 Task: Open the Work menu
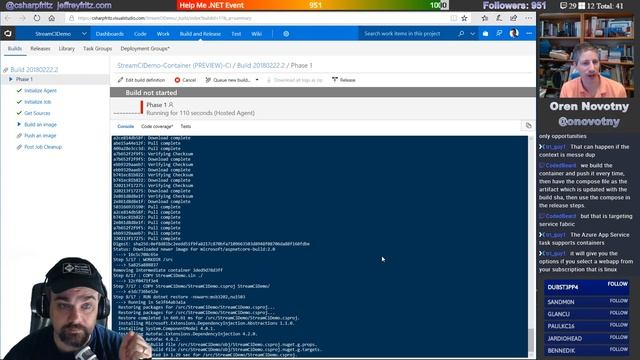[163, 34]
